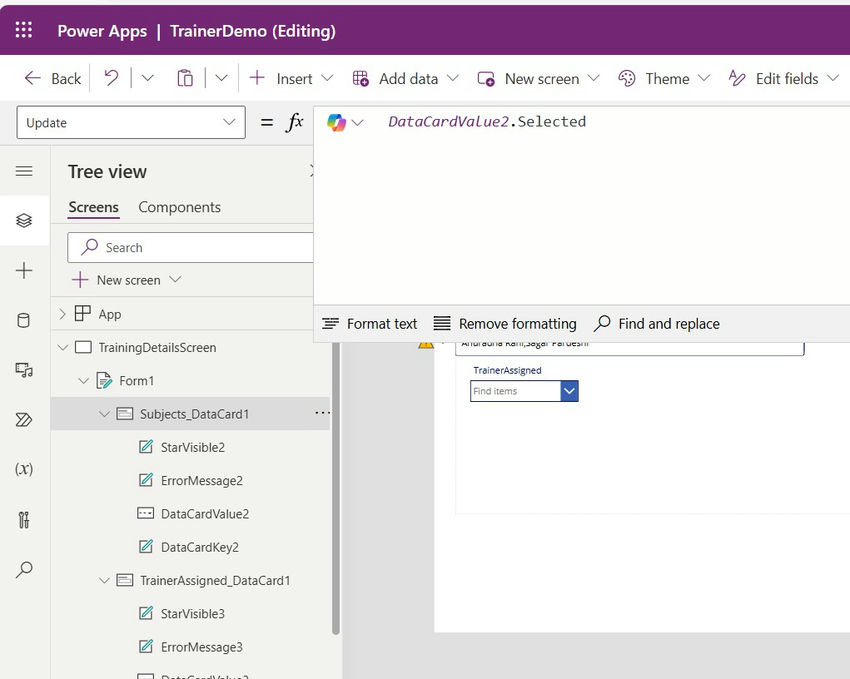
Task: Open the Variables (x) pane
Action: (24, 469)
